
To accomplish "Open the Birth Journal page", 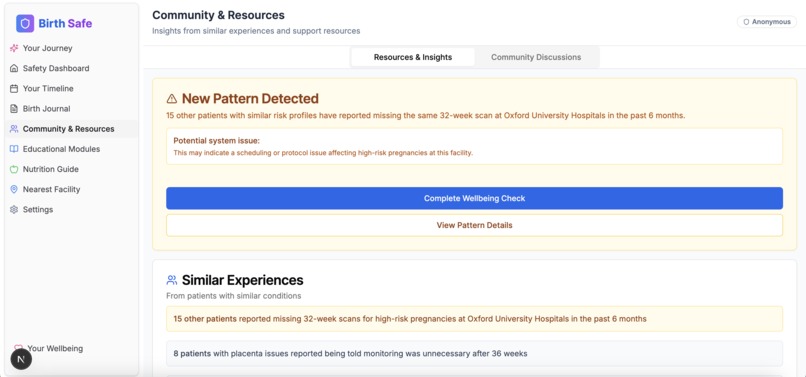I will (71, 109).
